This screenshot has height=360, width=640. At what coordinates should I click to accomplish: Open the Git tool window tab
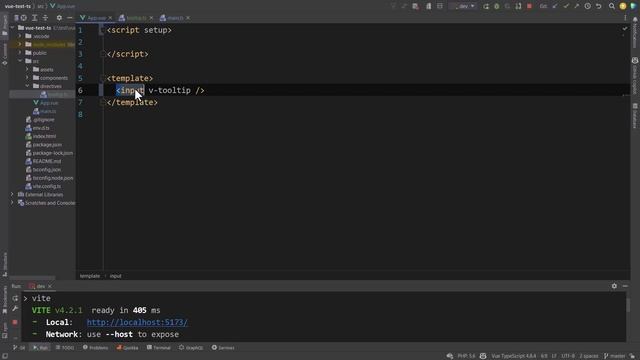click(x=19, y=348)
